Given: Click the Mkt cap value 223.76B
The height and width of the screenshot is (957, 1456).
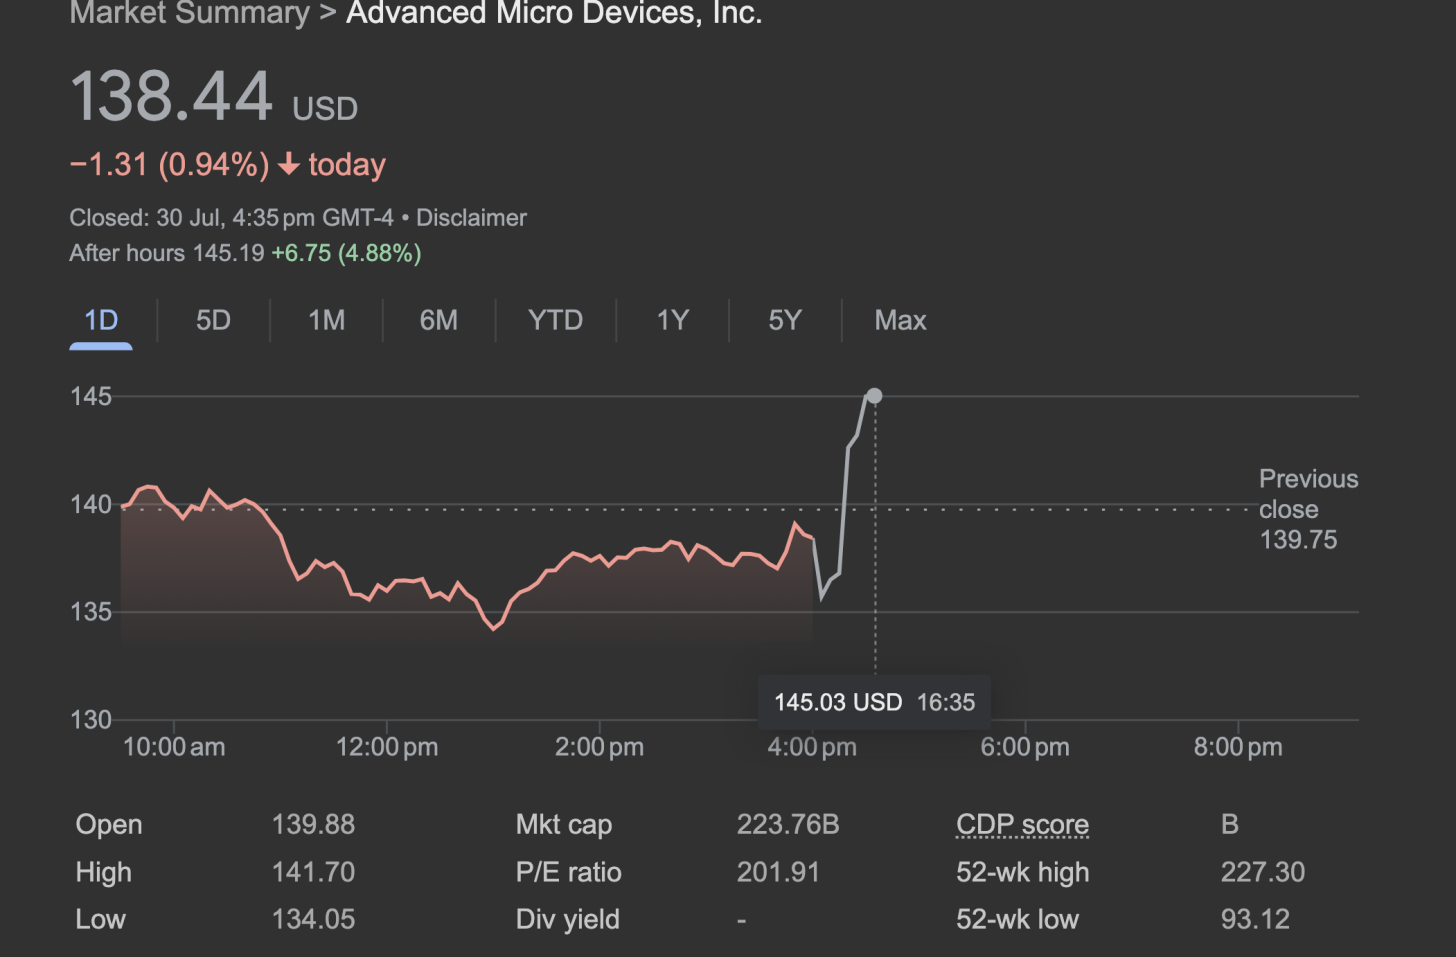Looking at the screenshot, I should (788, 825).
